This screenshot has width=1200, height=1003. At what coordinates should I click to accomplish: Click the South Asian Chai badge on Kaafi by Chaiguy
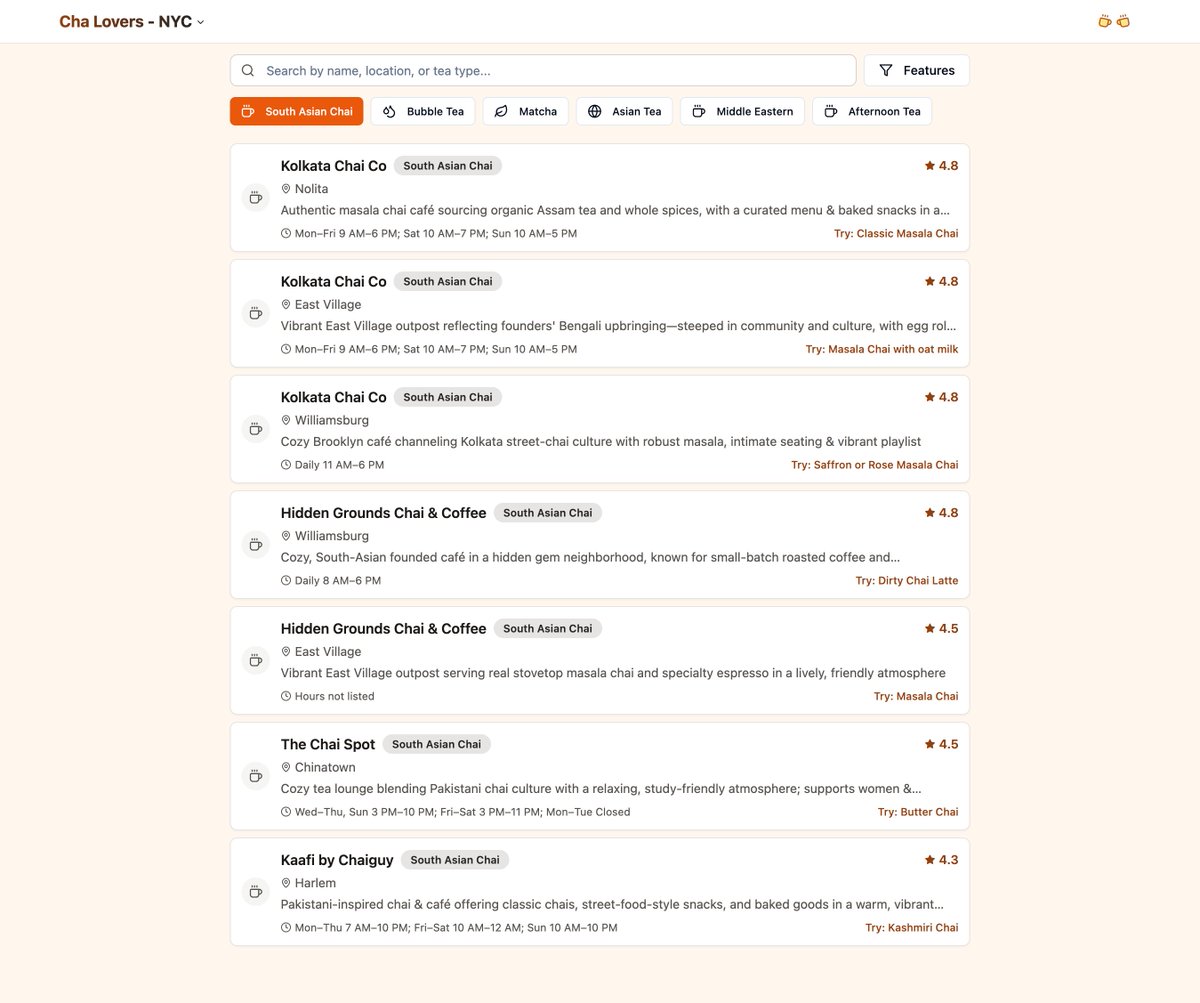click(x=455, y=859)
